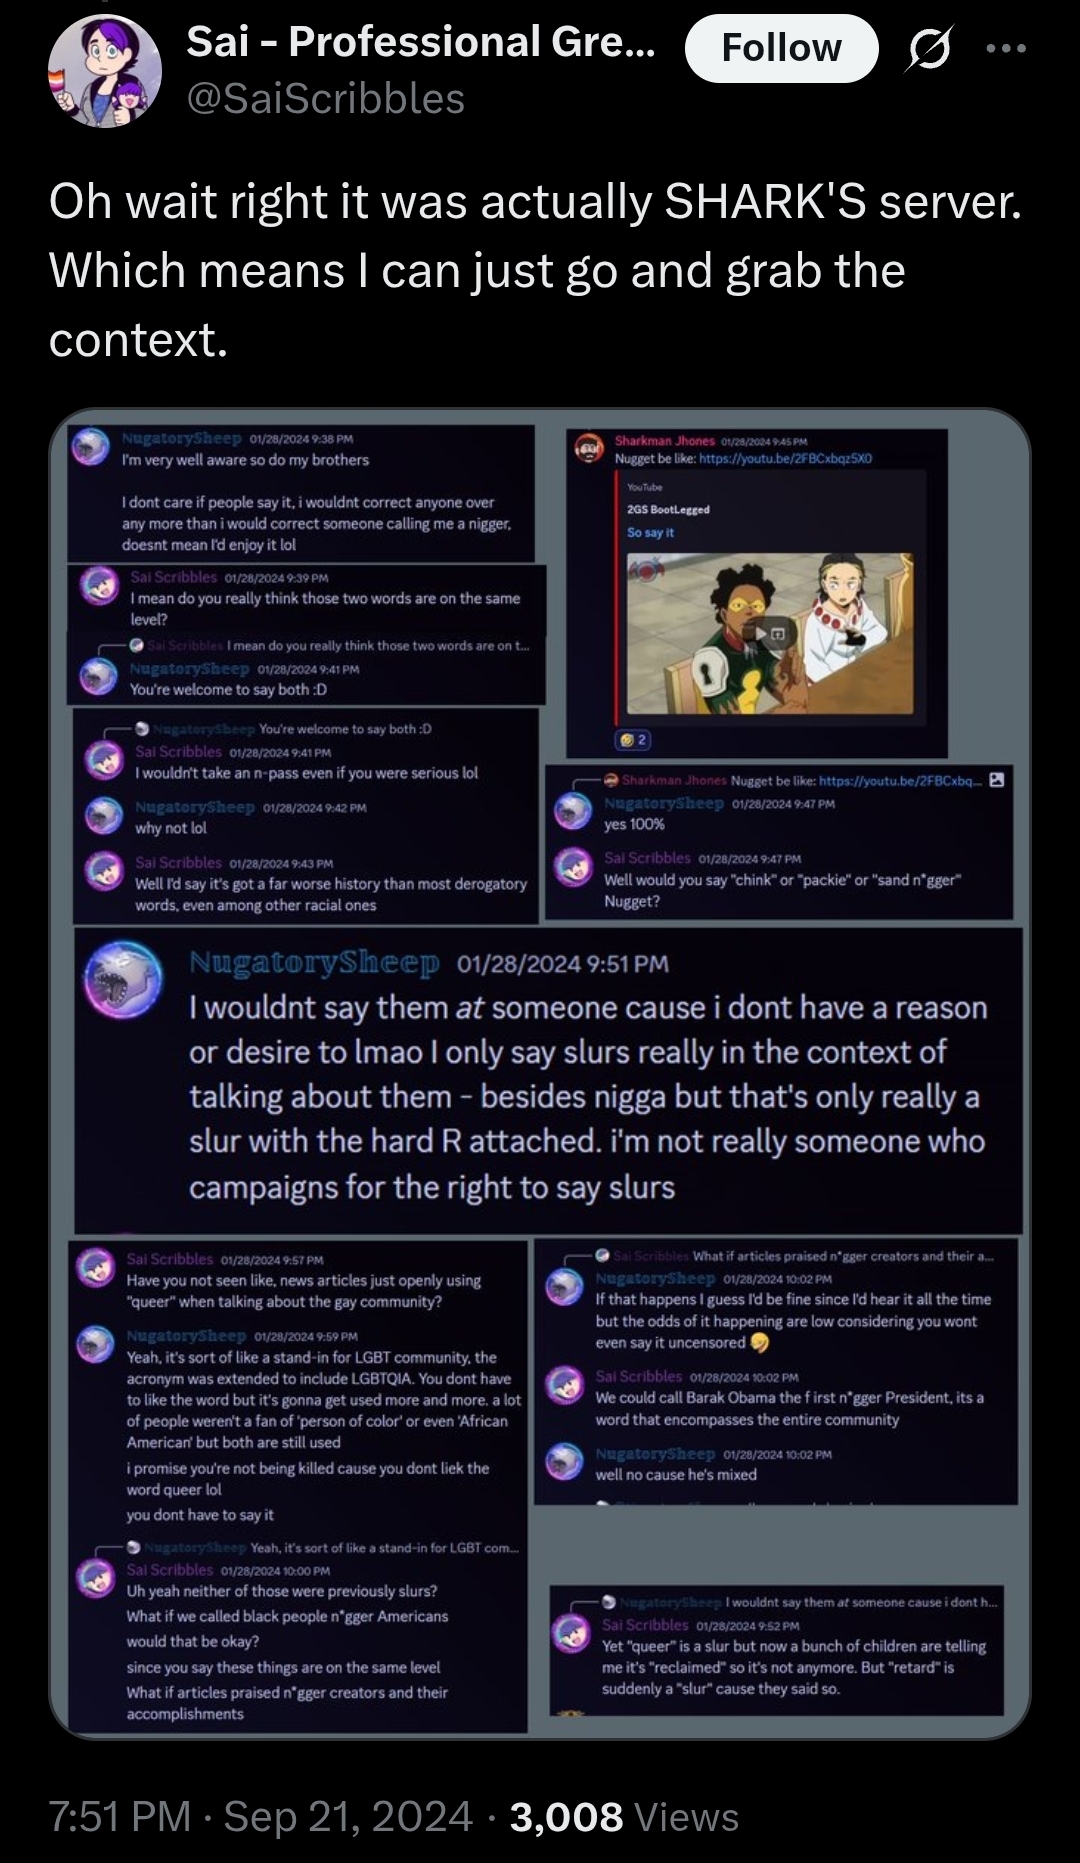The height and width of the screenshot is (1863, 1080).
Task: View the 3,008 Views count
Action: pyautogui.click(x=624, y=1816)
